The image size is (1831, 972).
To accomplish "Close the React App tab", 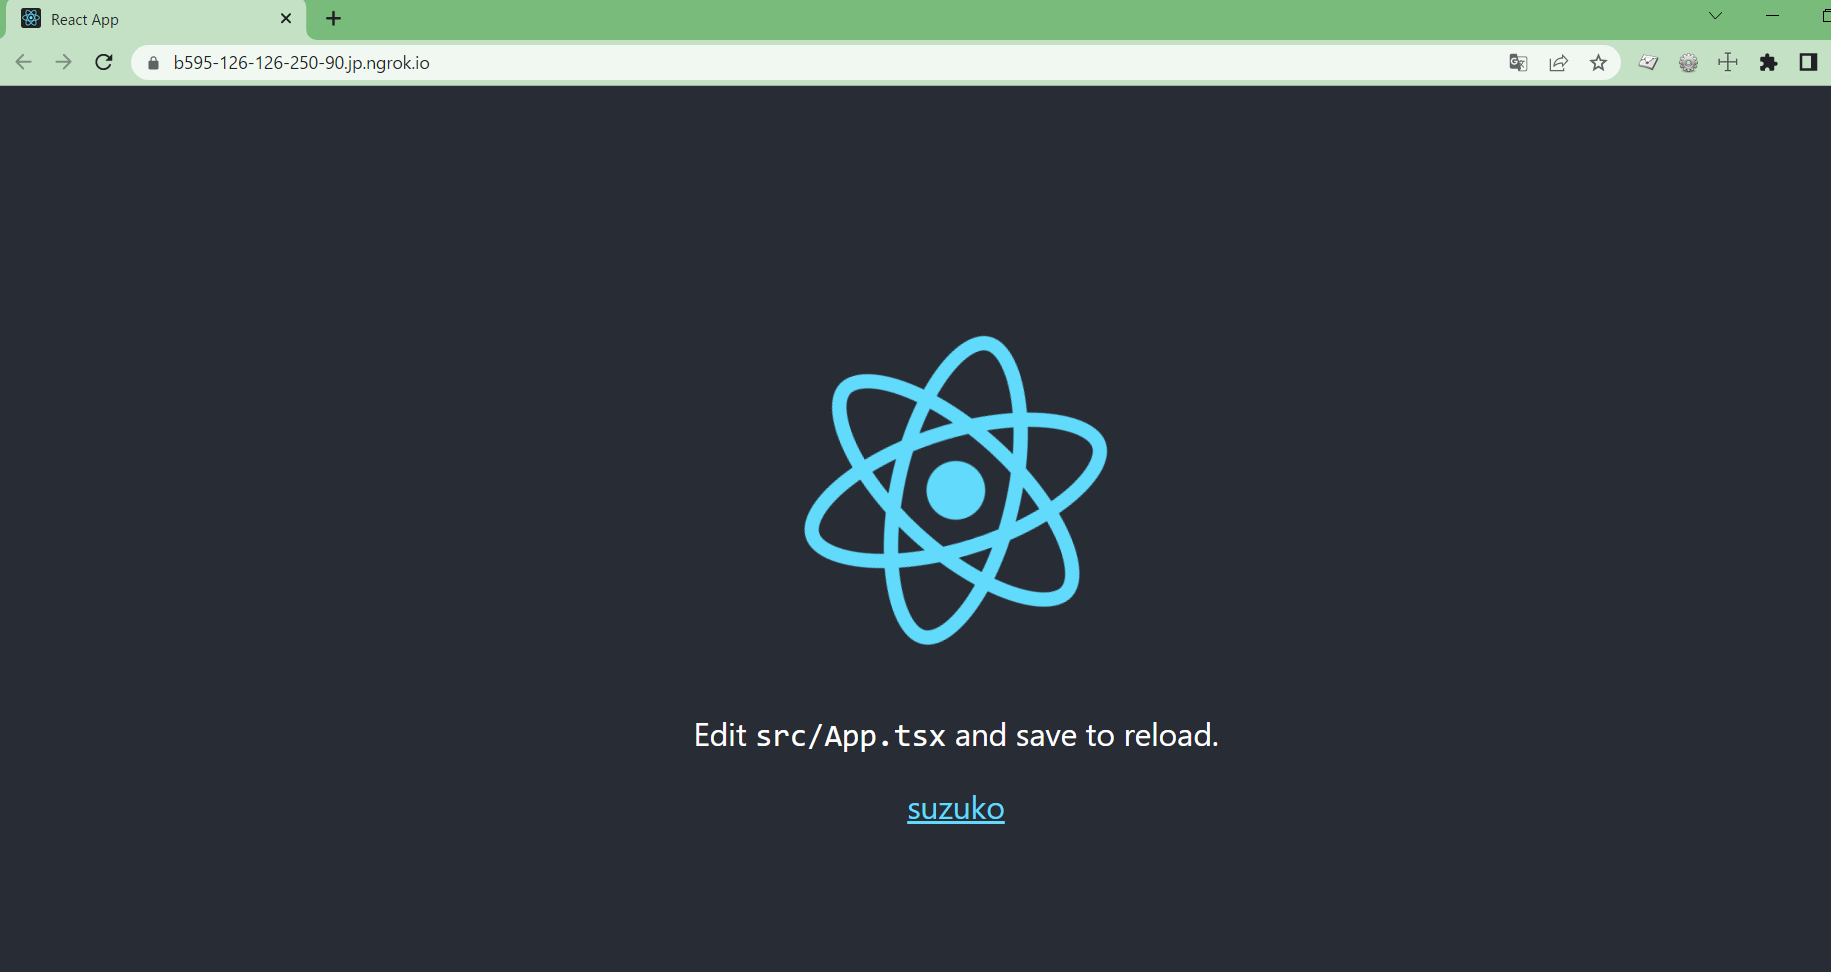I will pos(286,19).
